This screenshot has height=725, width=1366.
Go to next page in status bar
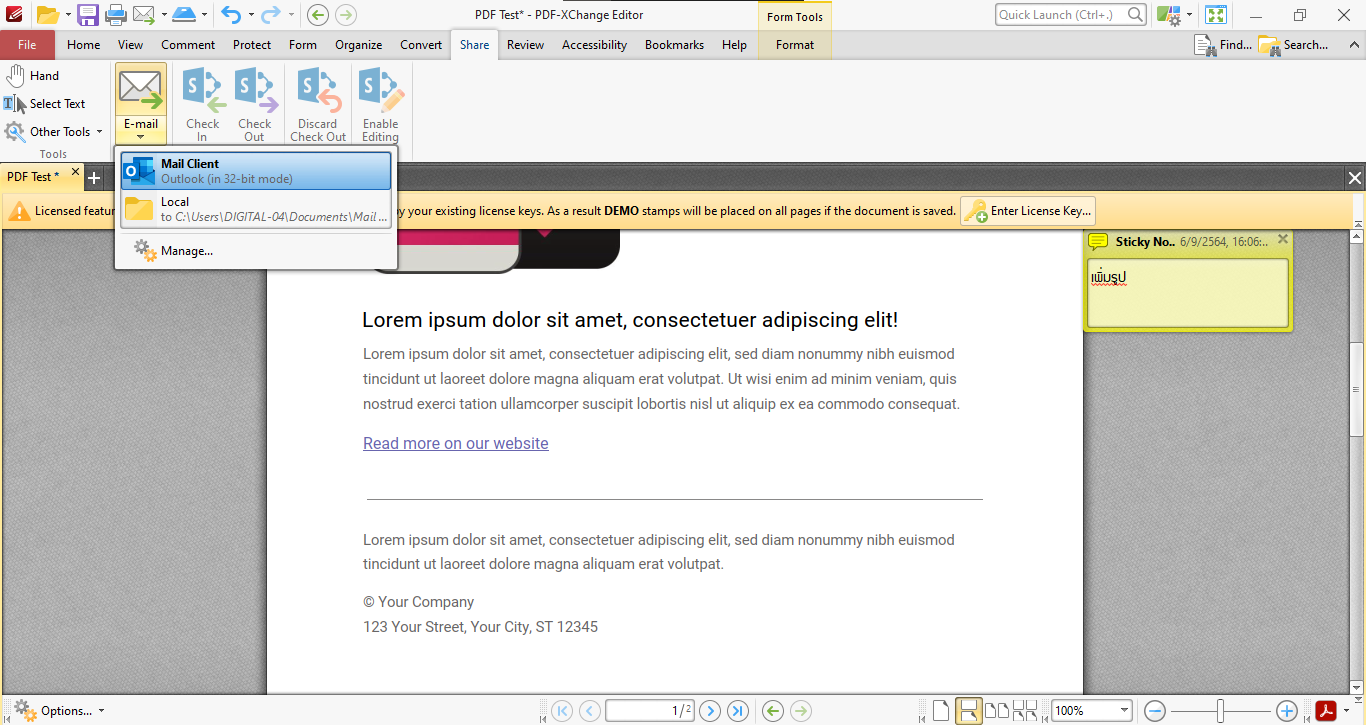click(x=710, y=711)
